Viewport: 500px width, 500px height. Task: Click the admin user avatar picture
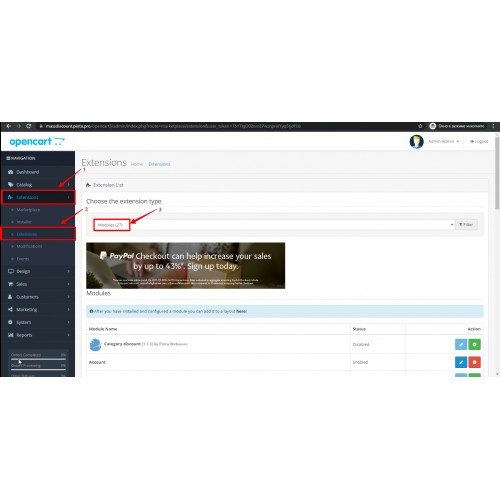[416, 141]
